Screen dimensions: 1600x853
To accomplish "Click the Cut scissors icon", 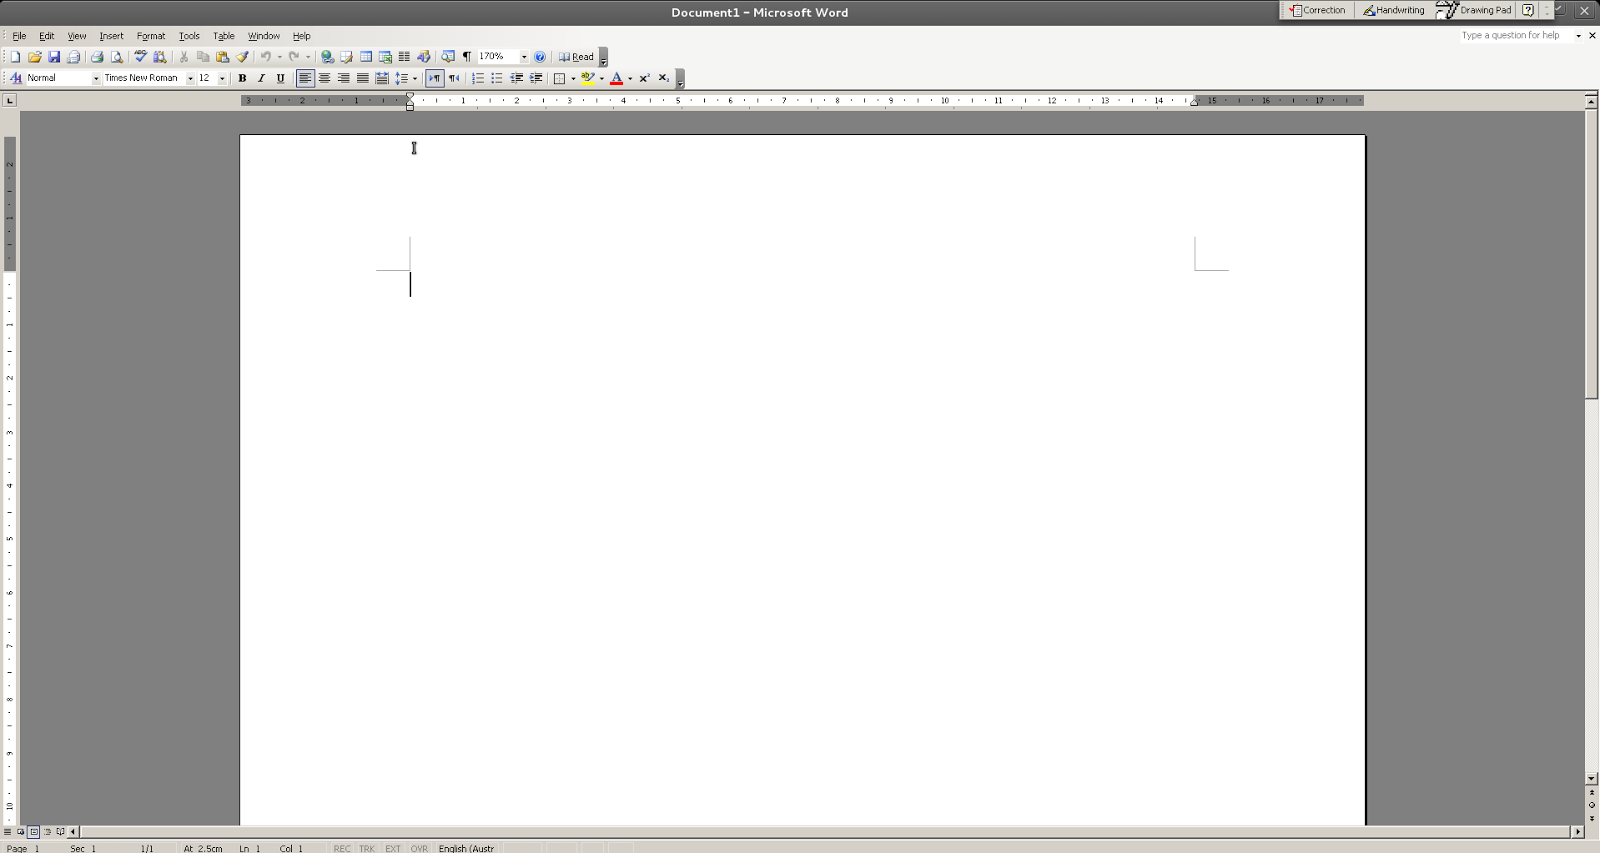I will click(184, 57).
